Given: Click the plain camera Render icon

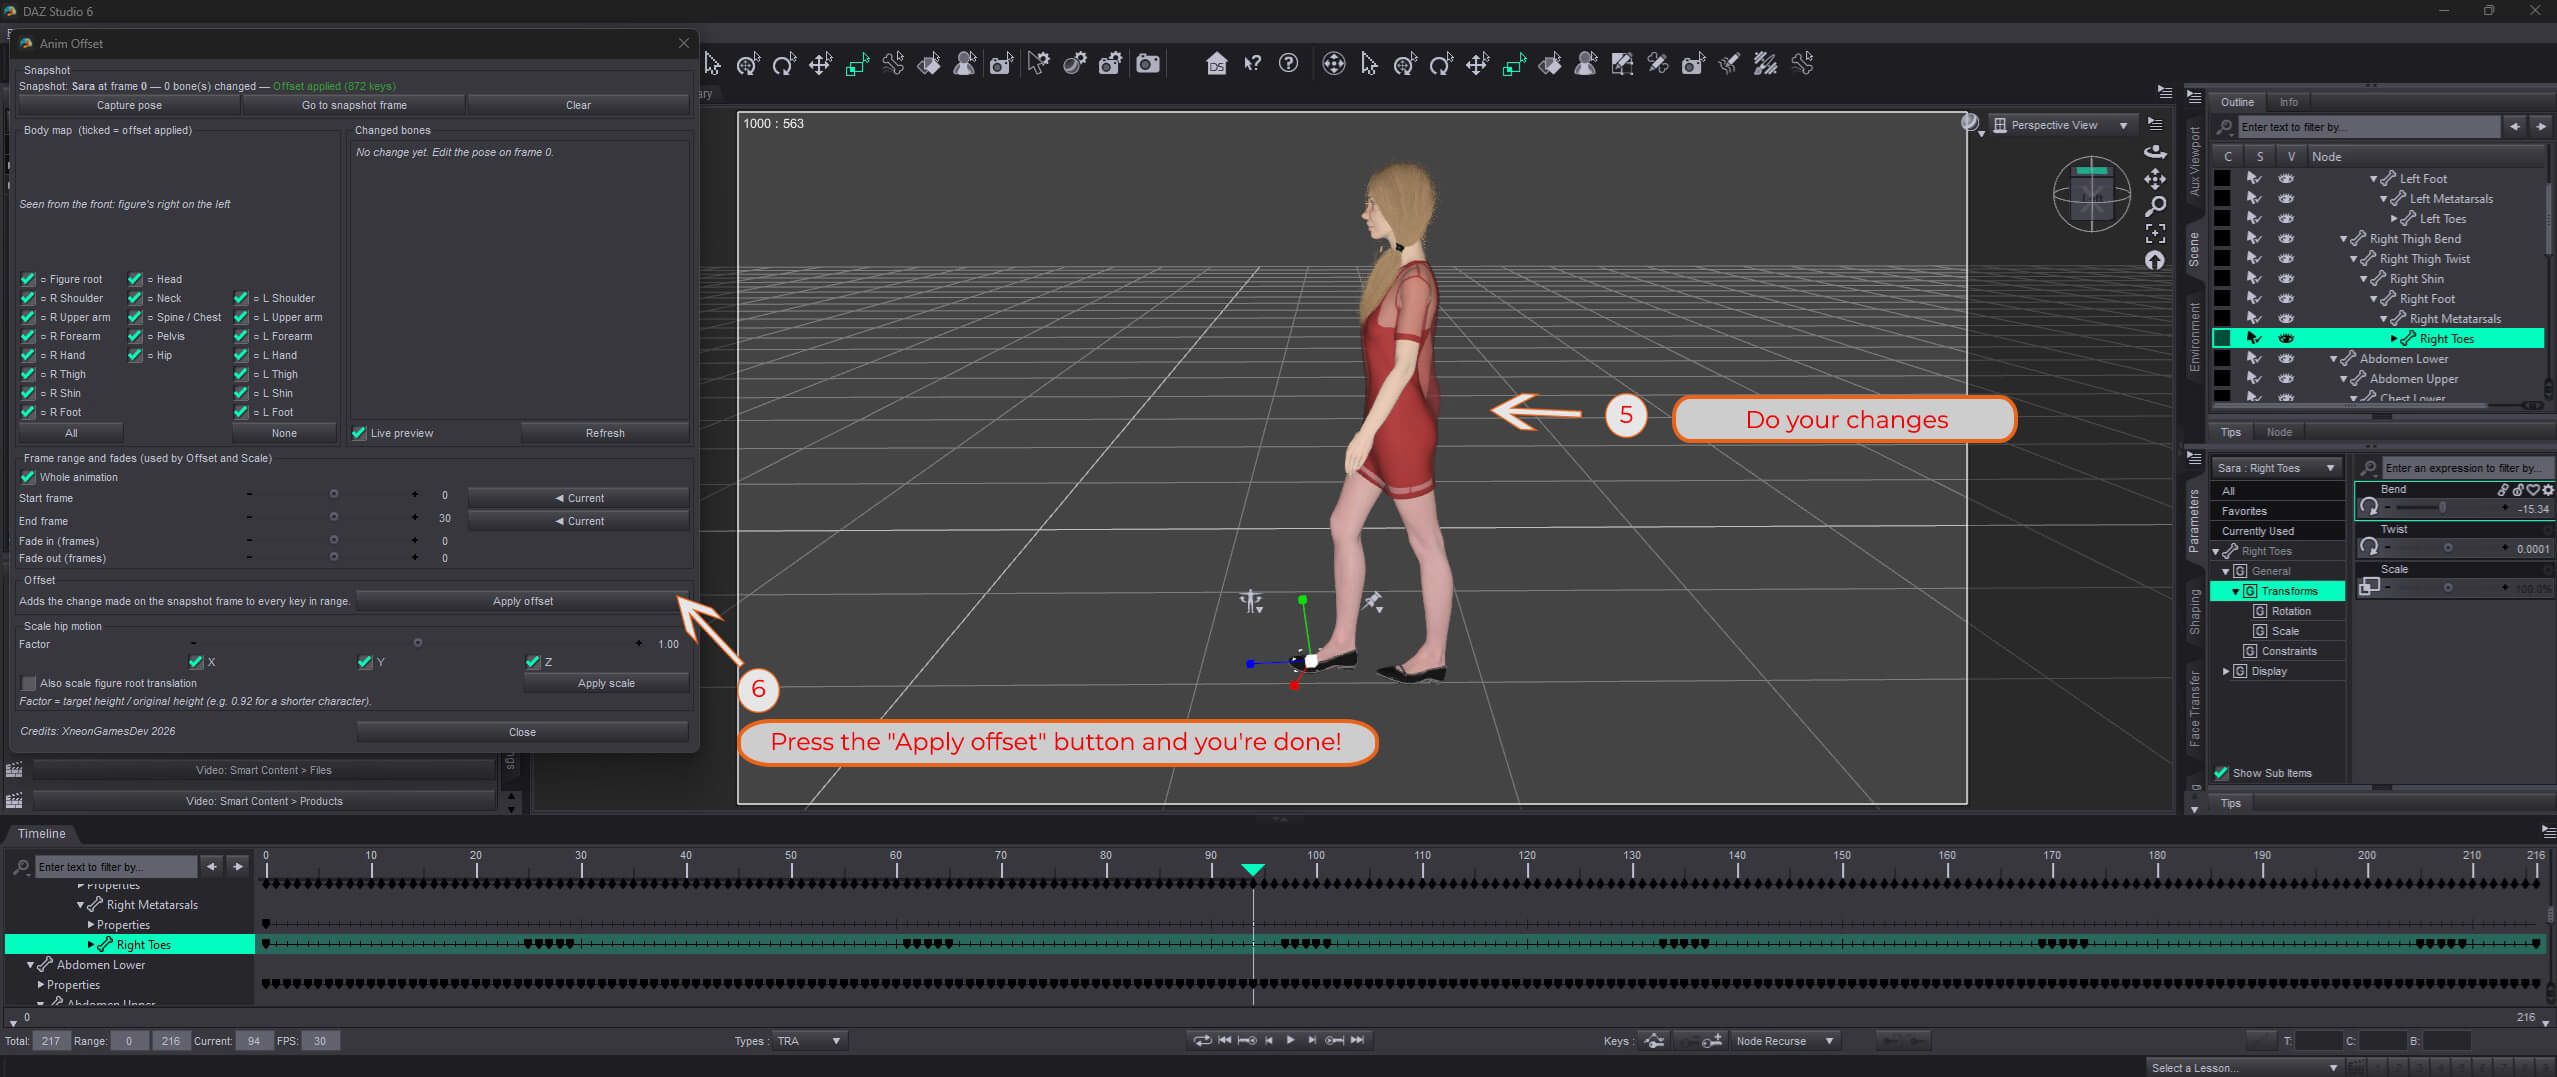Looking at the screenshot, I should tap(1148, 65).
